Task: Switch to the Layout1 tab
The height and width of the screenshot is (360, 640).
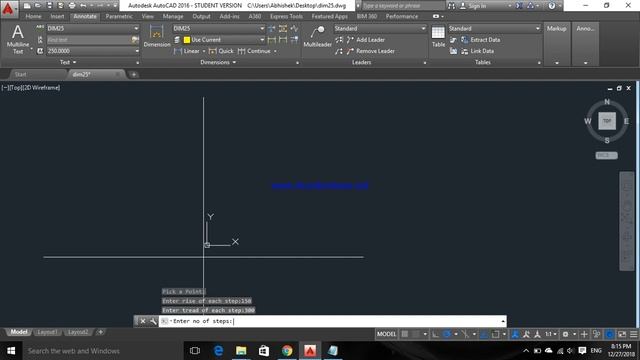Action: click(47, 332)
